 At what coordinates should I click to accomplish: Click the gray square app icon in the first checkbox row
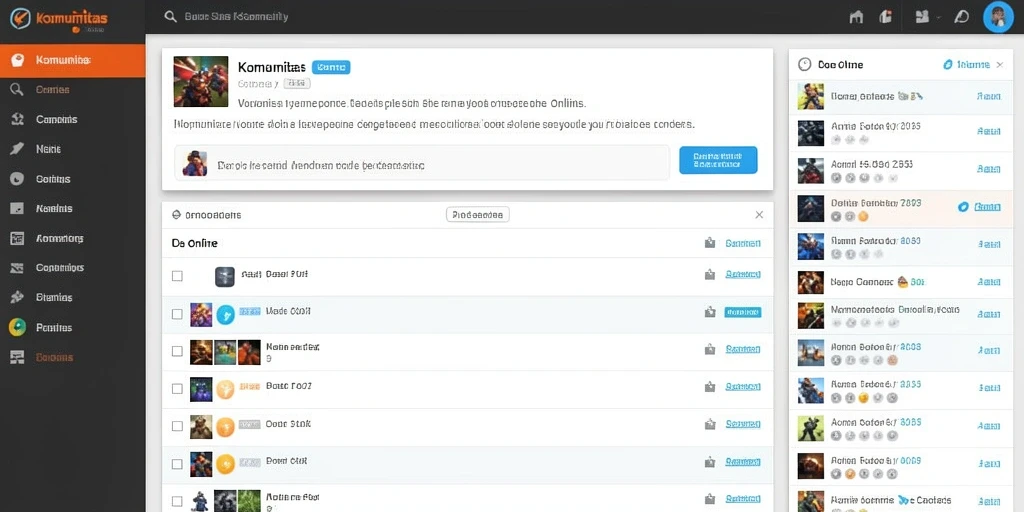tap(225, 277)
